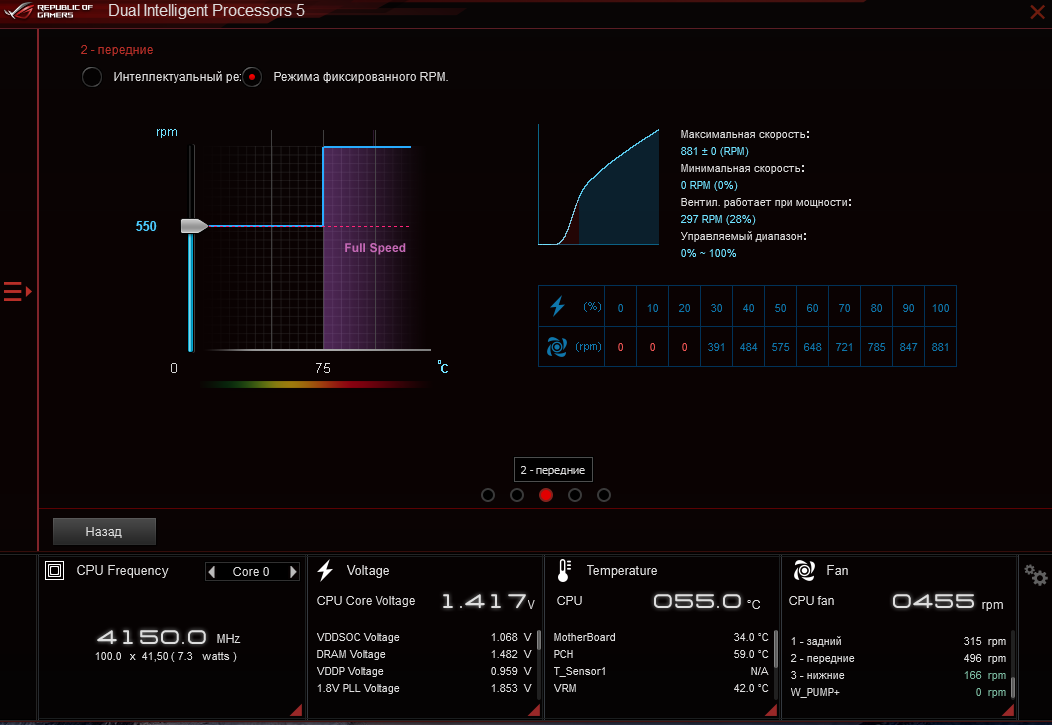Viewport: 1052px width, 725px height.
Task: Click the PCH temperature row
Action: point(661,654)
